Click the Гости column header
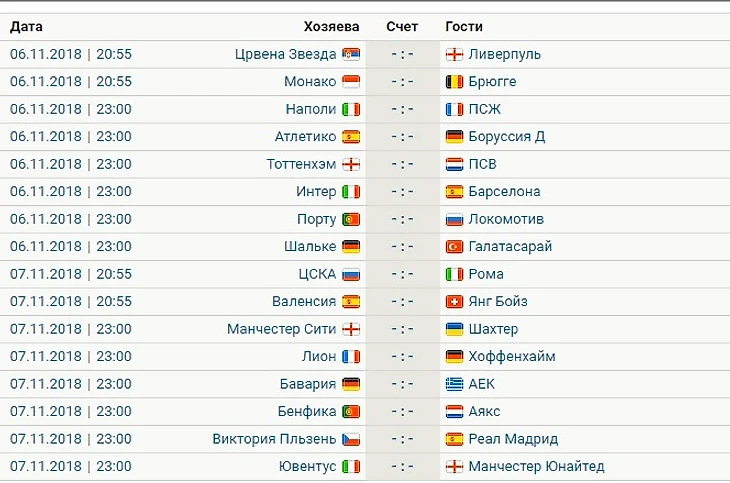 pyautogui.click(x=464, y=27)
